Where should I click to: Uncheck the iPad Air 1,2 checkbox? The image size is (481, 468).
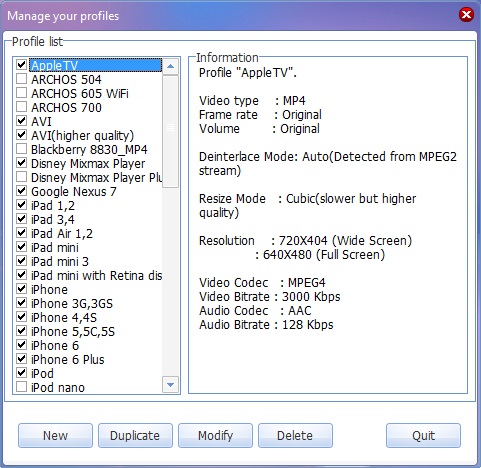pos(22,233)
